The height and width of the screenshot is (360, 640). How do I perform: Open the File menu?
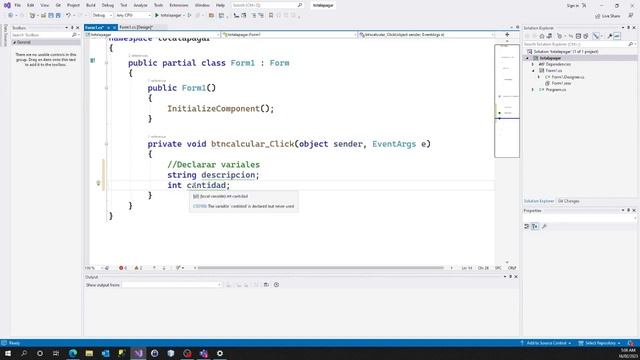[17, 5]
